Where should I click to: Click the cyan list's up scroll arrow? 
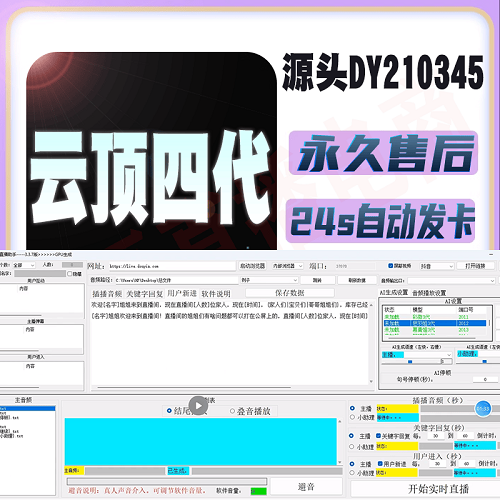340,422
